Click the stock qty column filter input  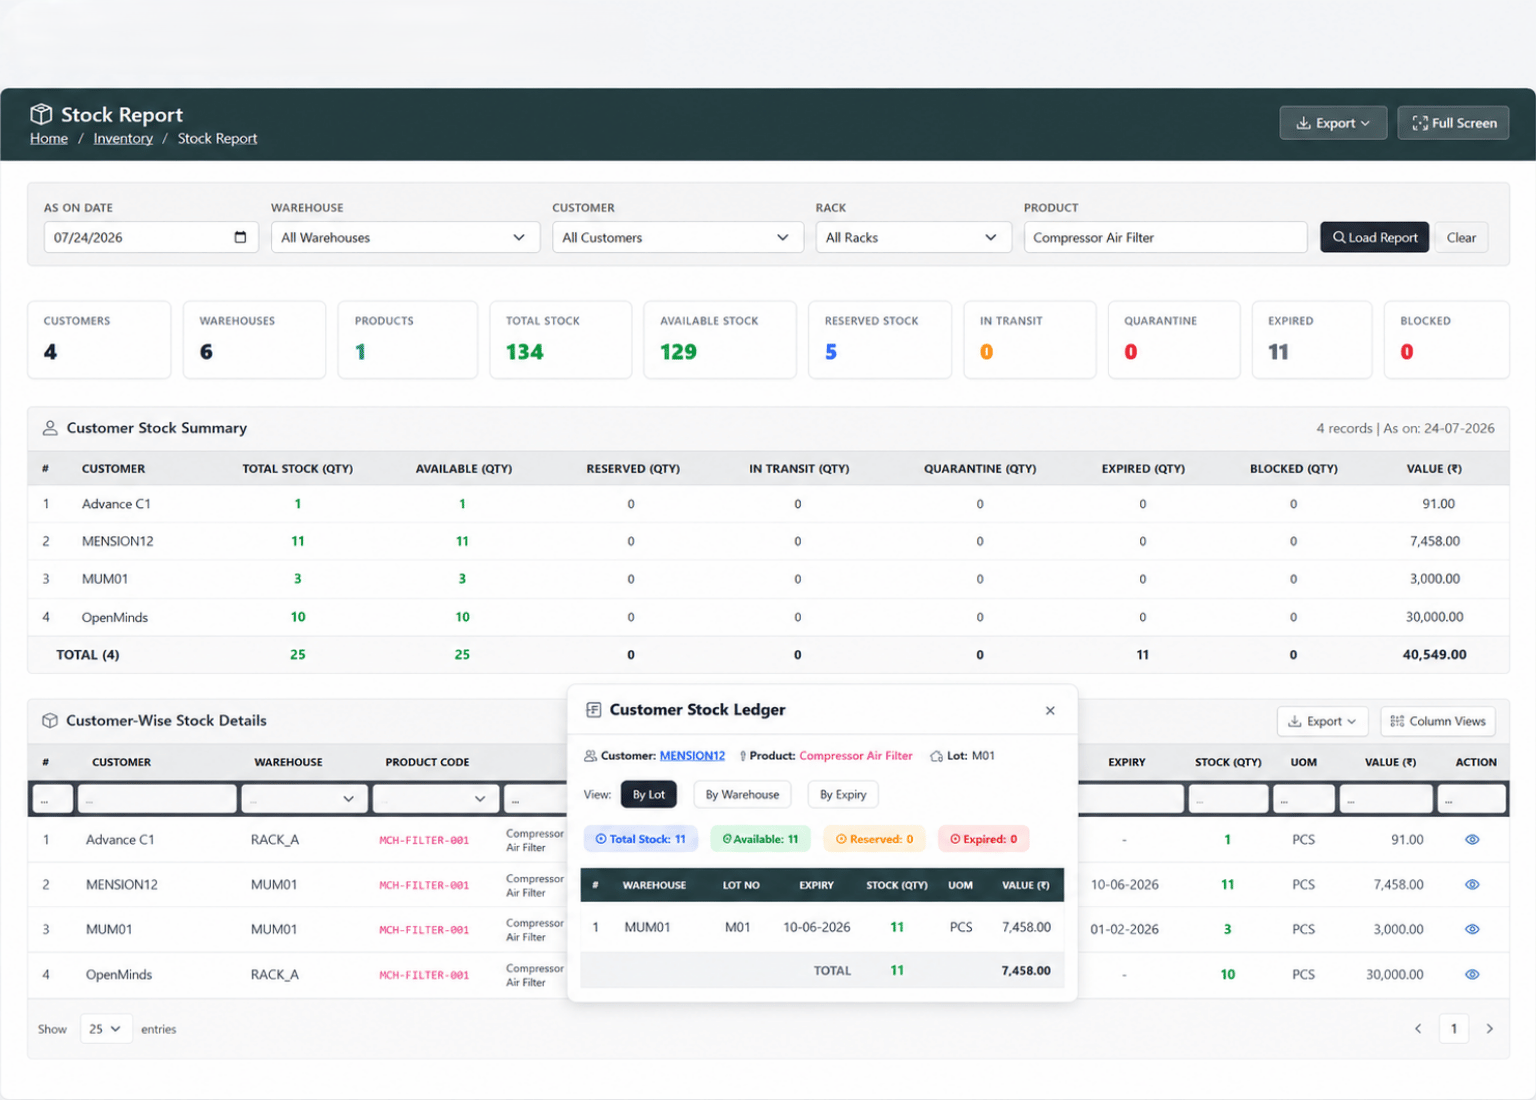pos(1228,799)
